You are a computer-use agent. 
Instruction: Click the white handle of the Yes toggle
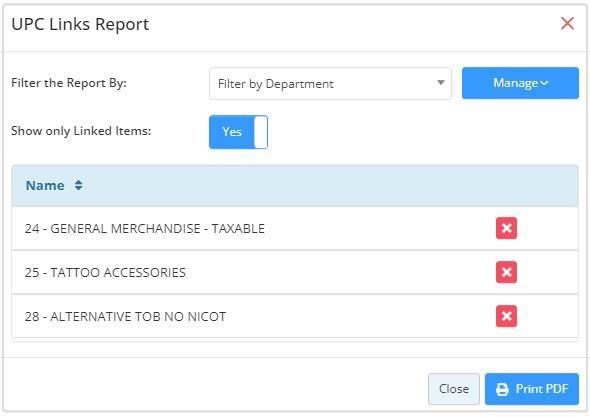point(260,132)
